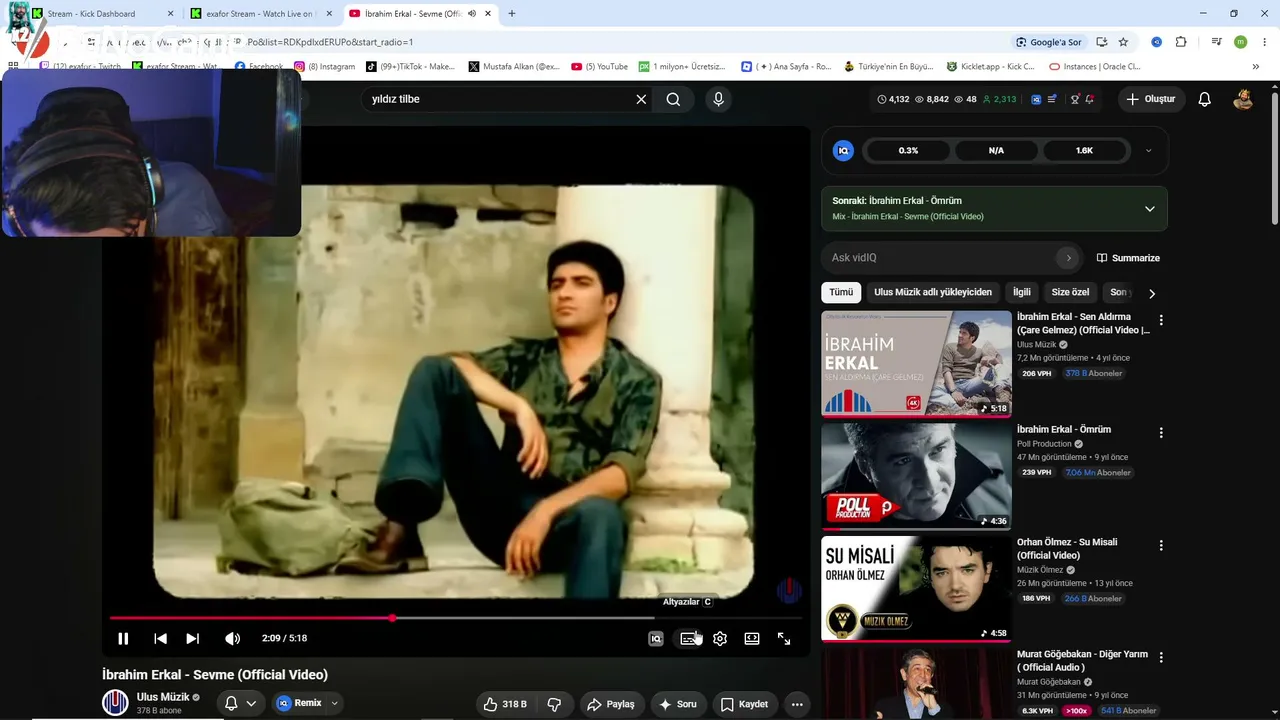This screenshot has height=720, width=1280.
Task: Open more options for 'Sen Aldırma' video
Action: 1161,321
